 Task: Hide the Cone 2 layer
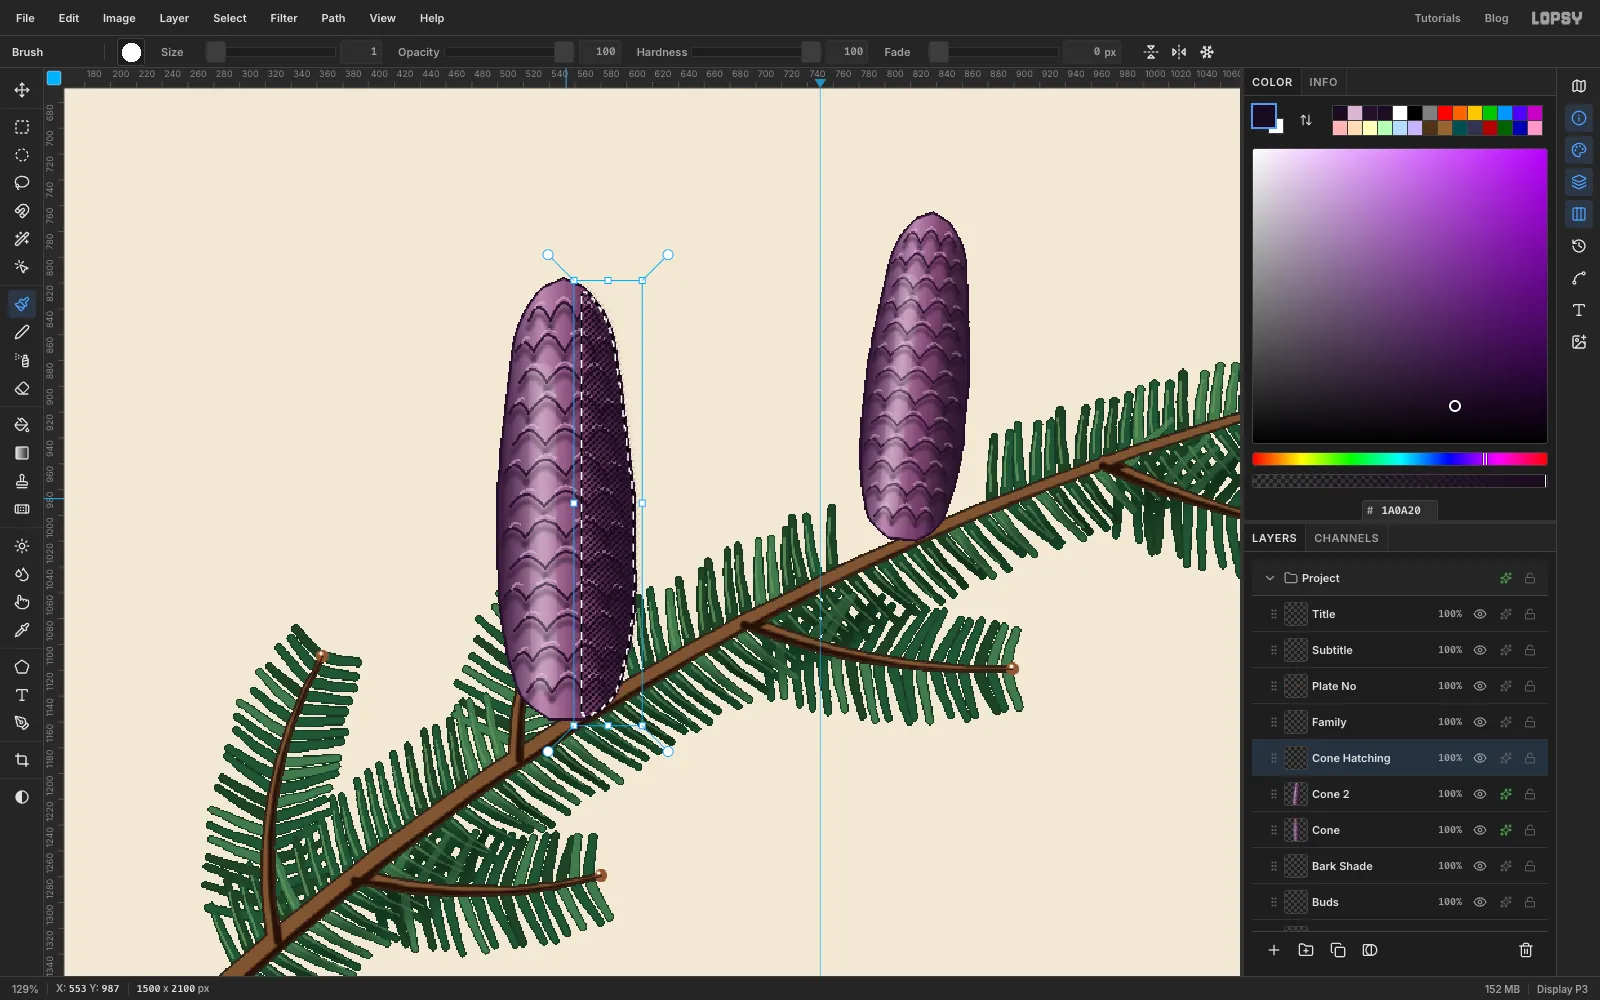pyautogui.click(x=1480, y=794)
